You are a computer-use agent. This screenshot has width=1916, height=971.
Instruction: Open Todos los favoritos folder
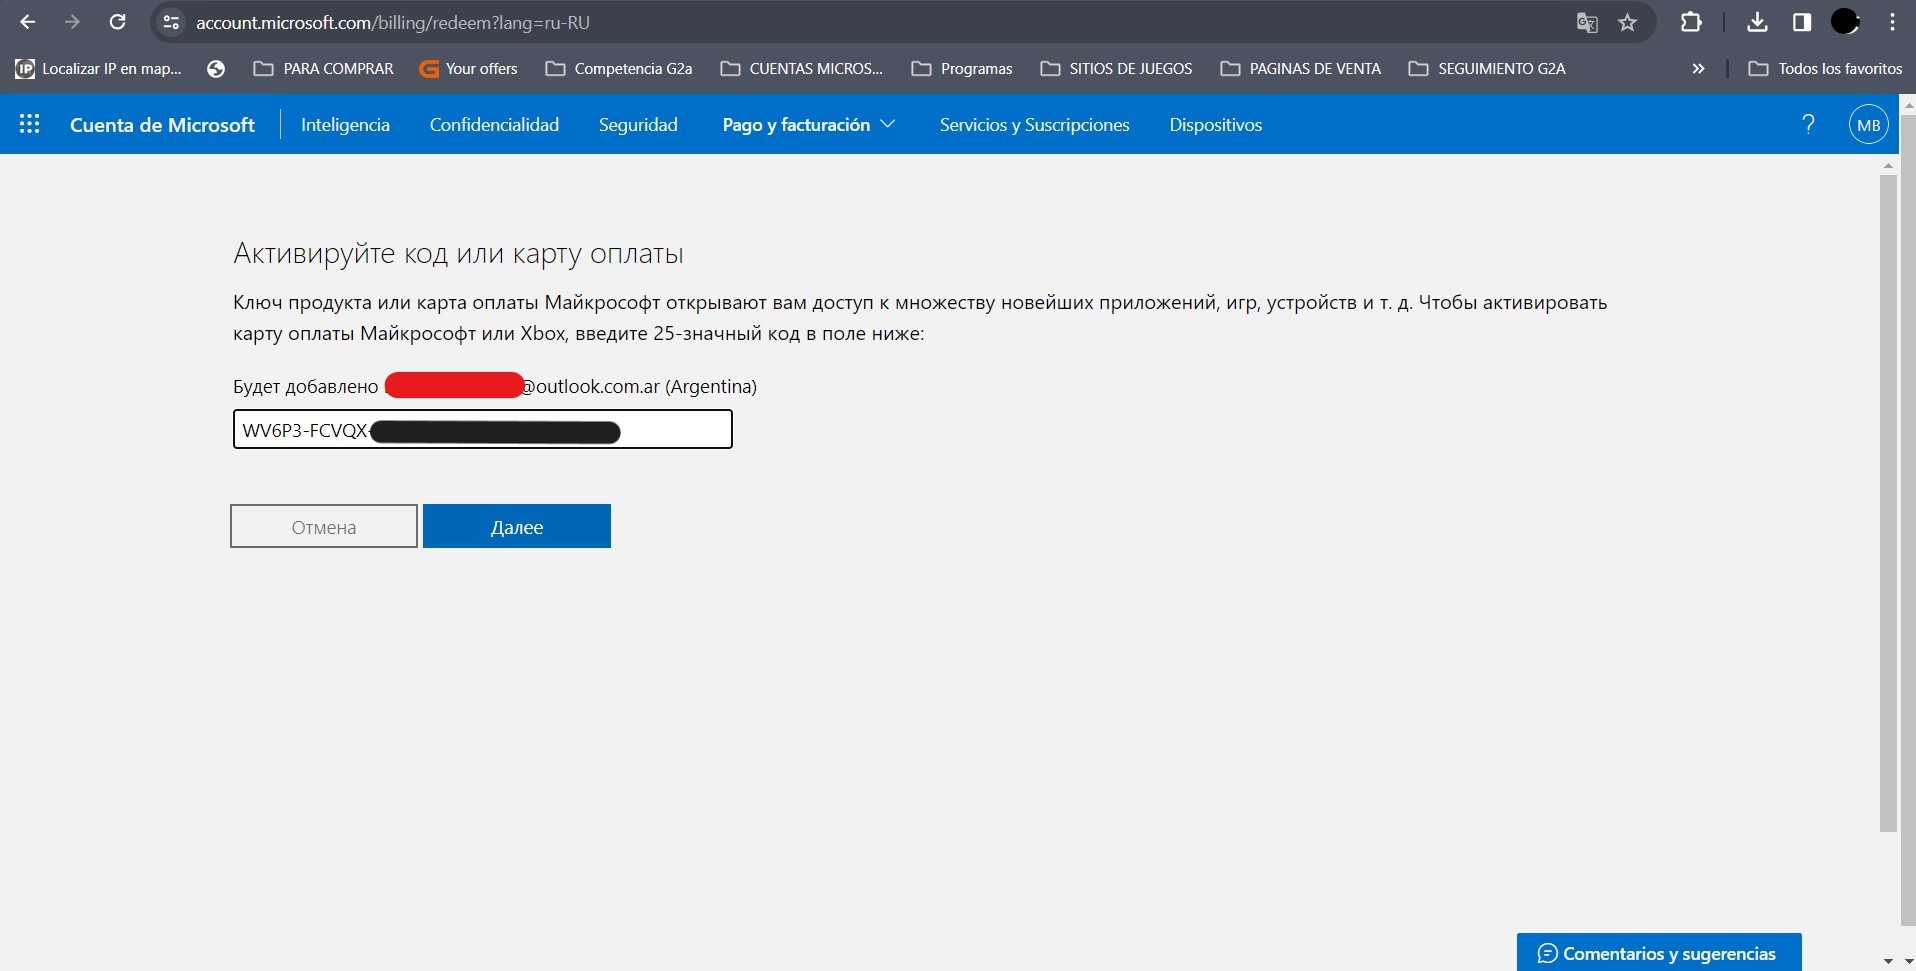[1825, 68]
